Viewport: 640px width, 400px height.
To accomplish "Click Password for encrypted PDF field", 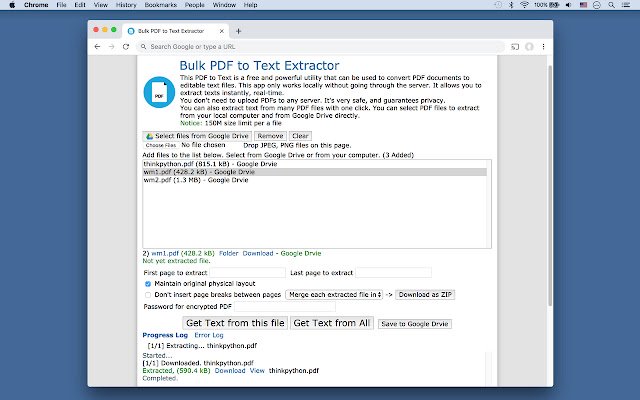I will click(285, 307).
